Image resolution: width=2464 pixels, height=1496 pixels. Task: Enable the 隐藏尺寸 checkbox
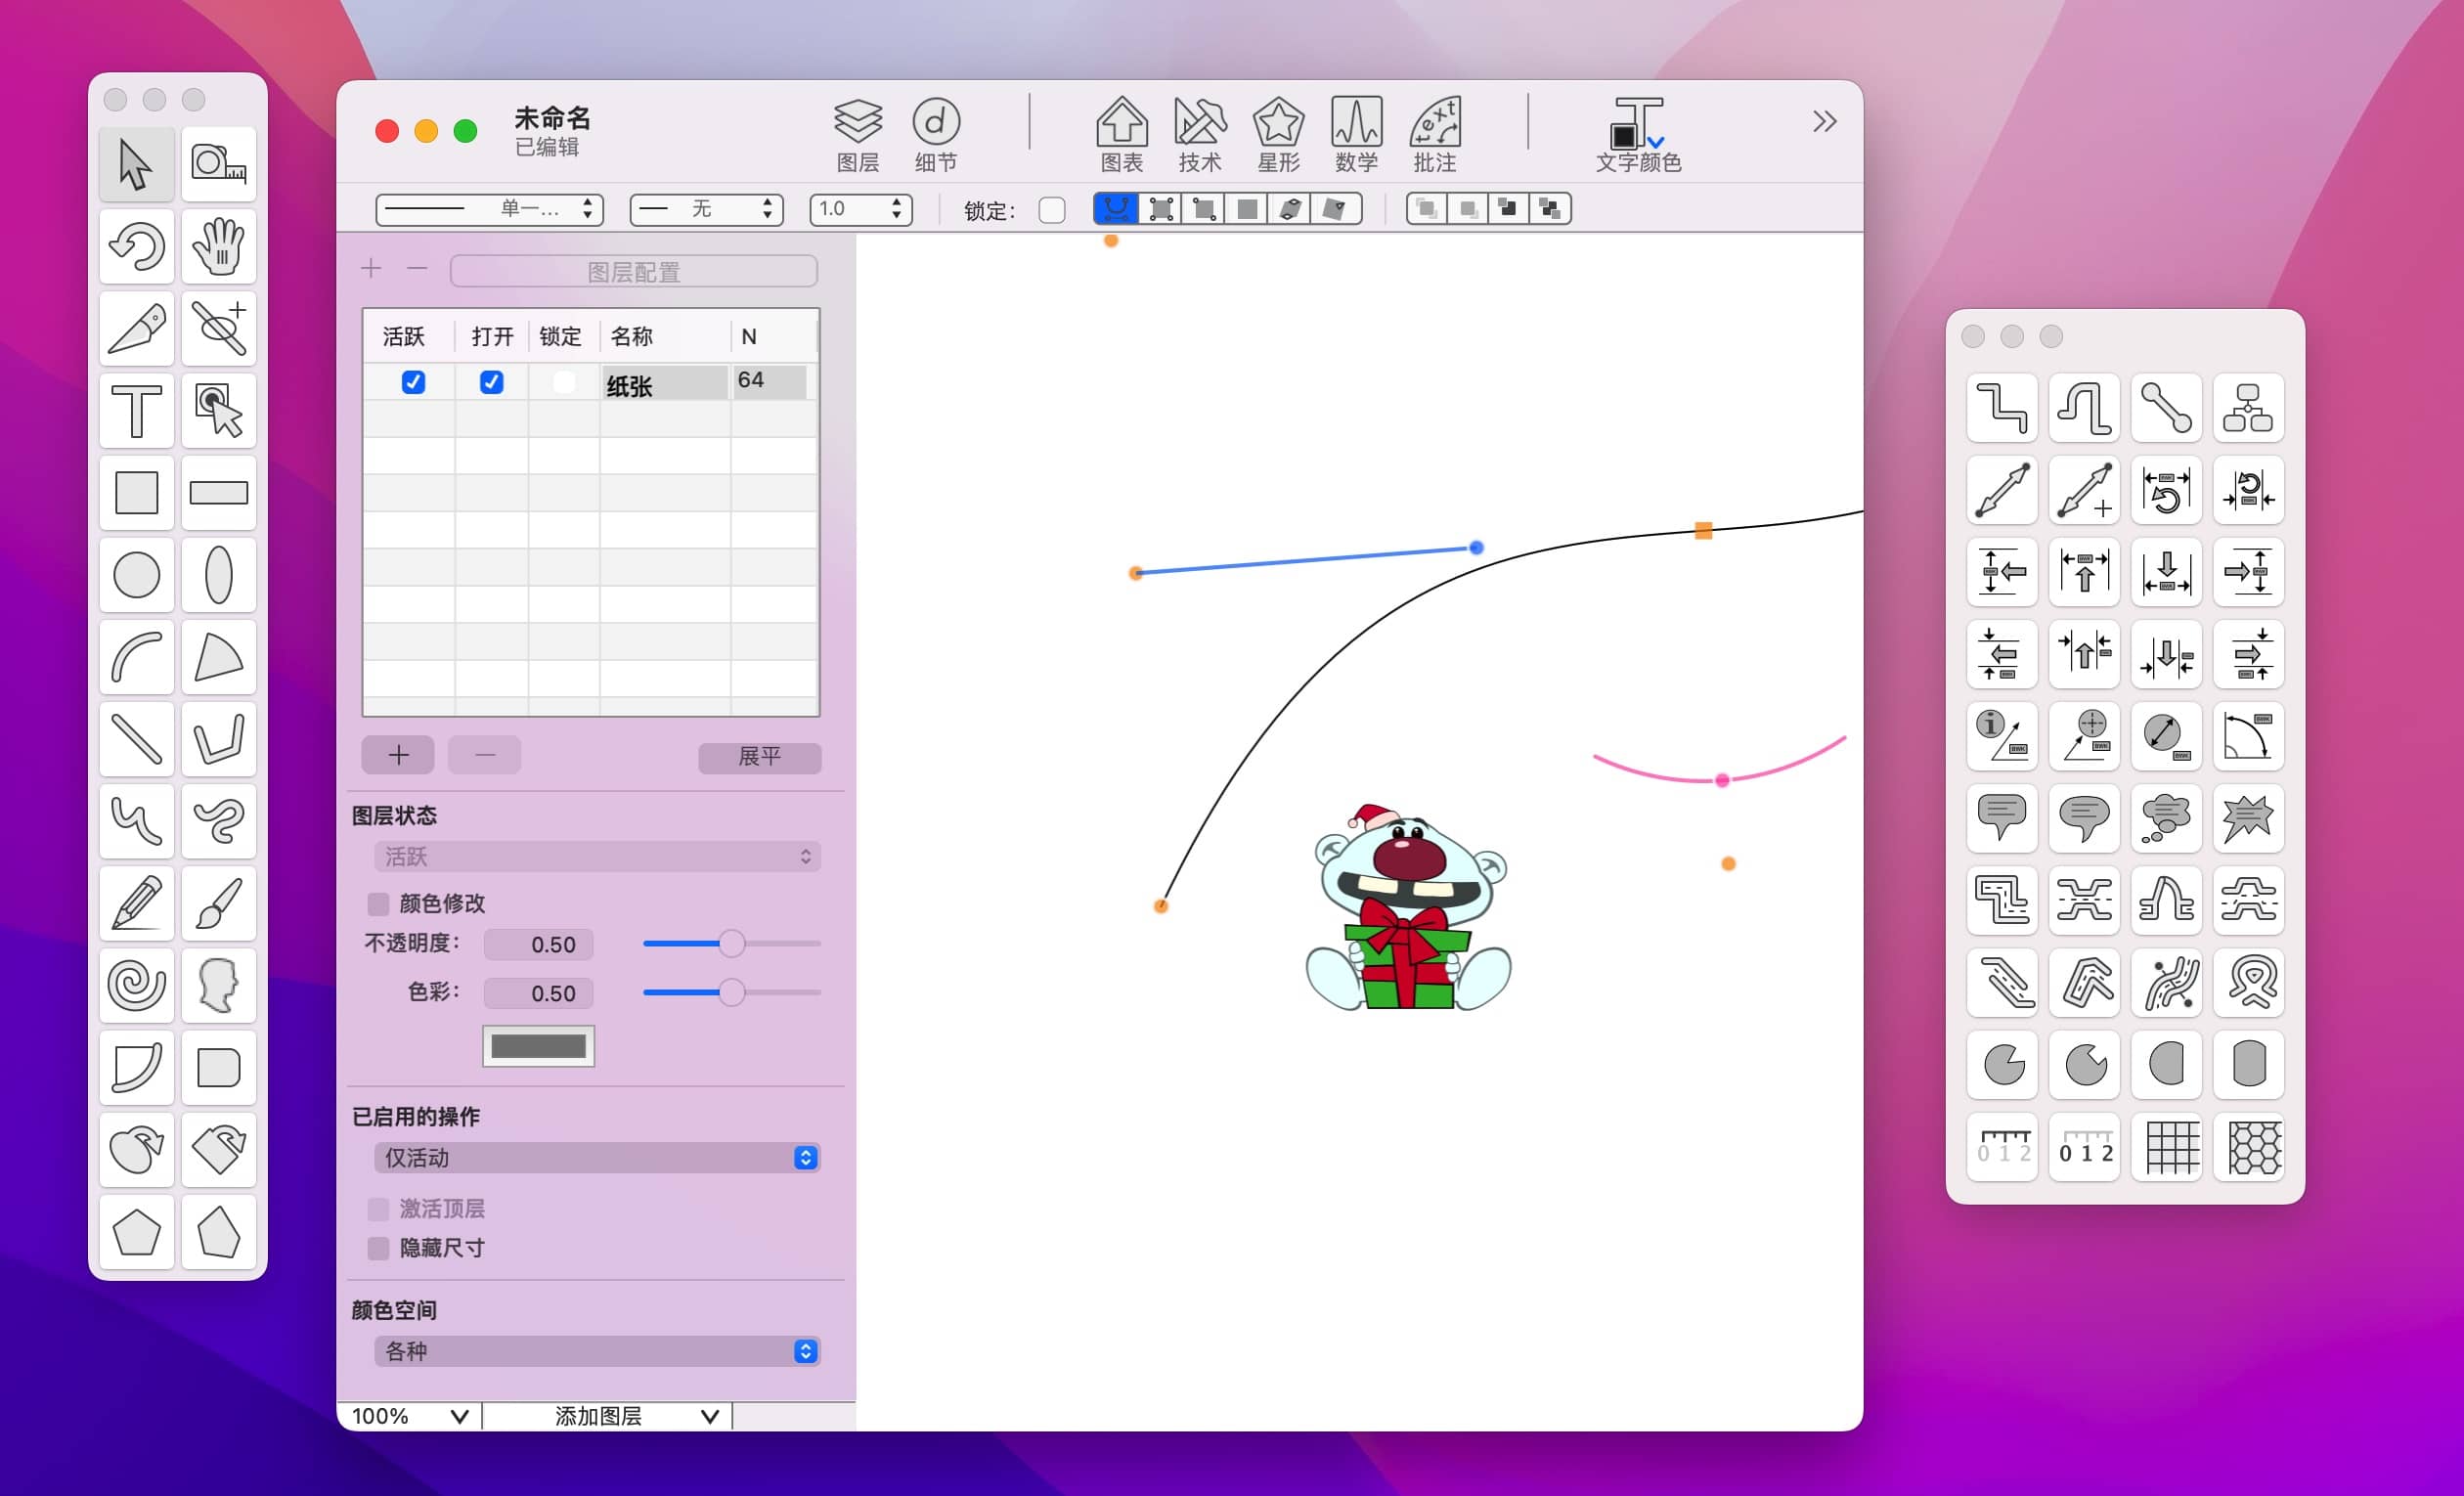click(x=378, y=1248)
